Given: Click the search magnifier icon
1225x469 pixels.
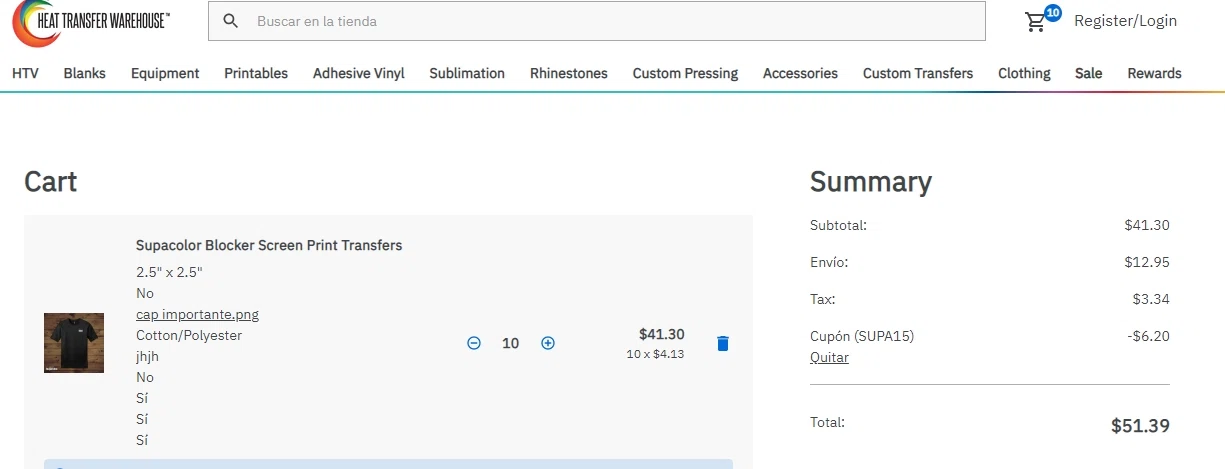Looking at the screenshot, I should click(x=231, y=21).
